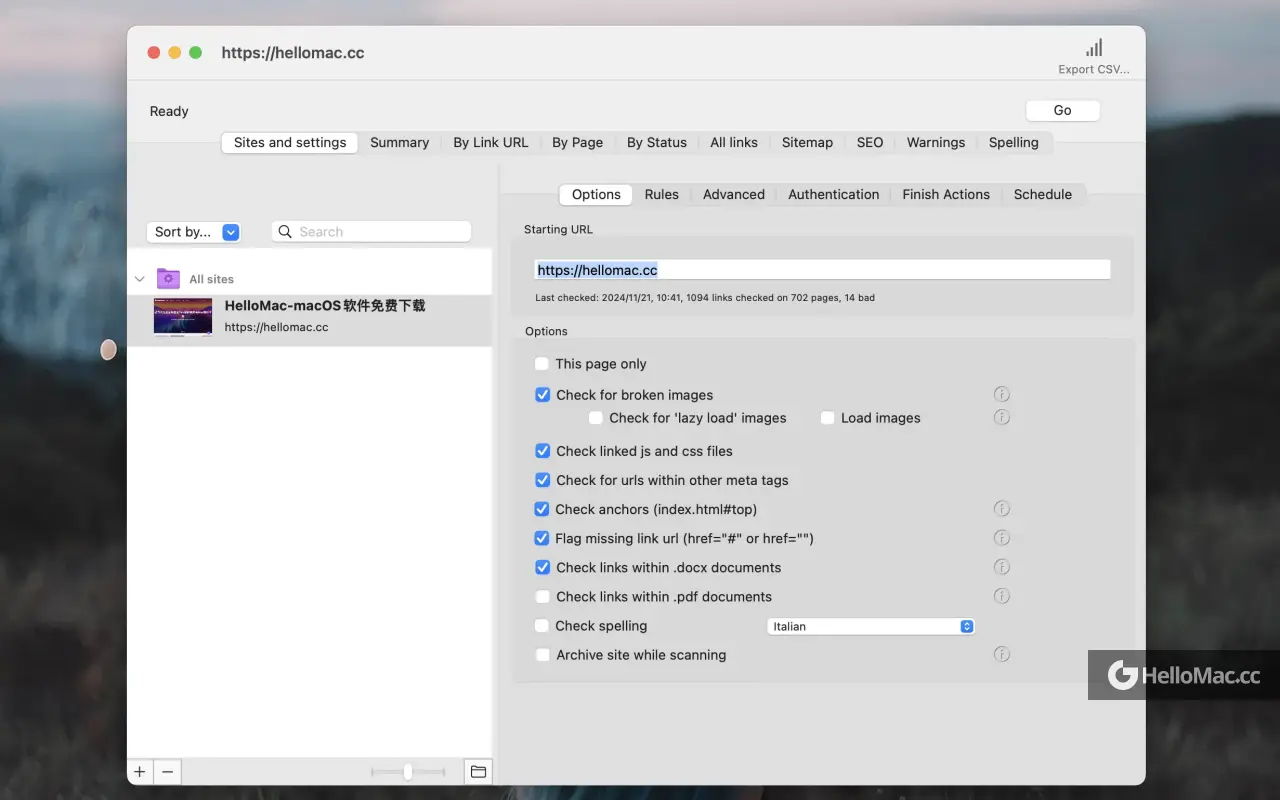This screenshot has height=800, width=1280.
Task: Switch to the SEO tab
Action: pyautogui.click(x=870, y=143)
